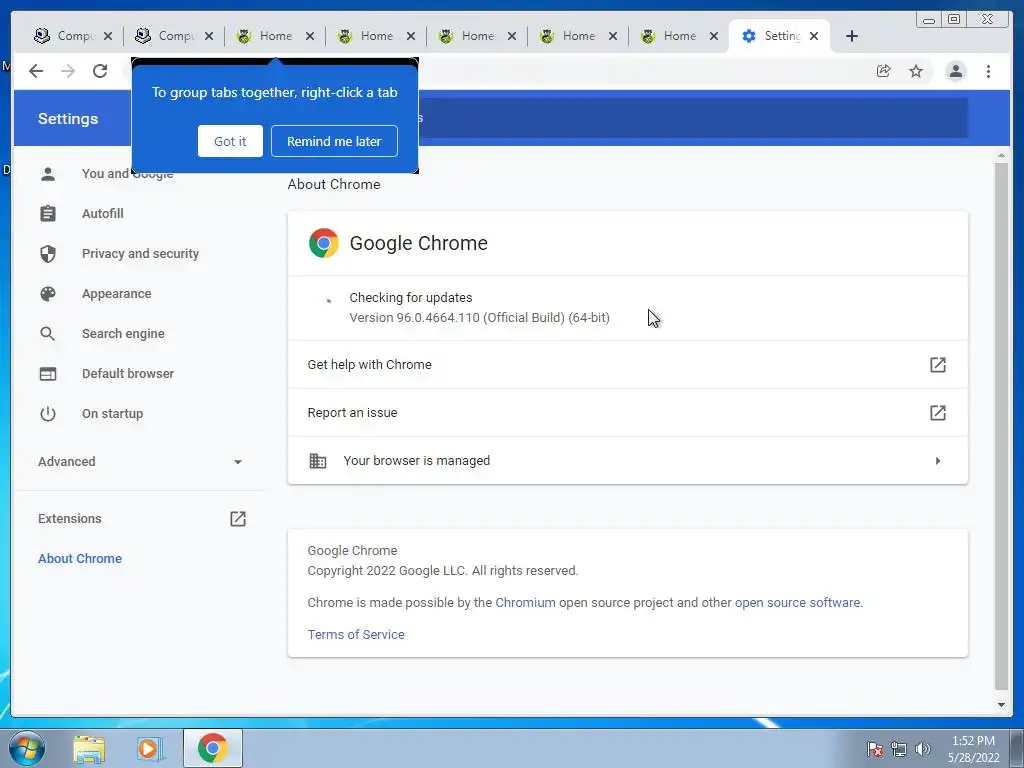Click the Autofill clipboard icon
The height and width of the screenshot is (768, 1024).
tap(48, 214)
